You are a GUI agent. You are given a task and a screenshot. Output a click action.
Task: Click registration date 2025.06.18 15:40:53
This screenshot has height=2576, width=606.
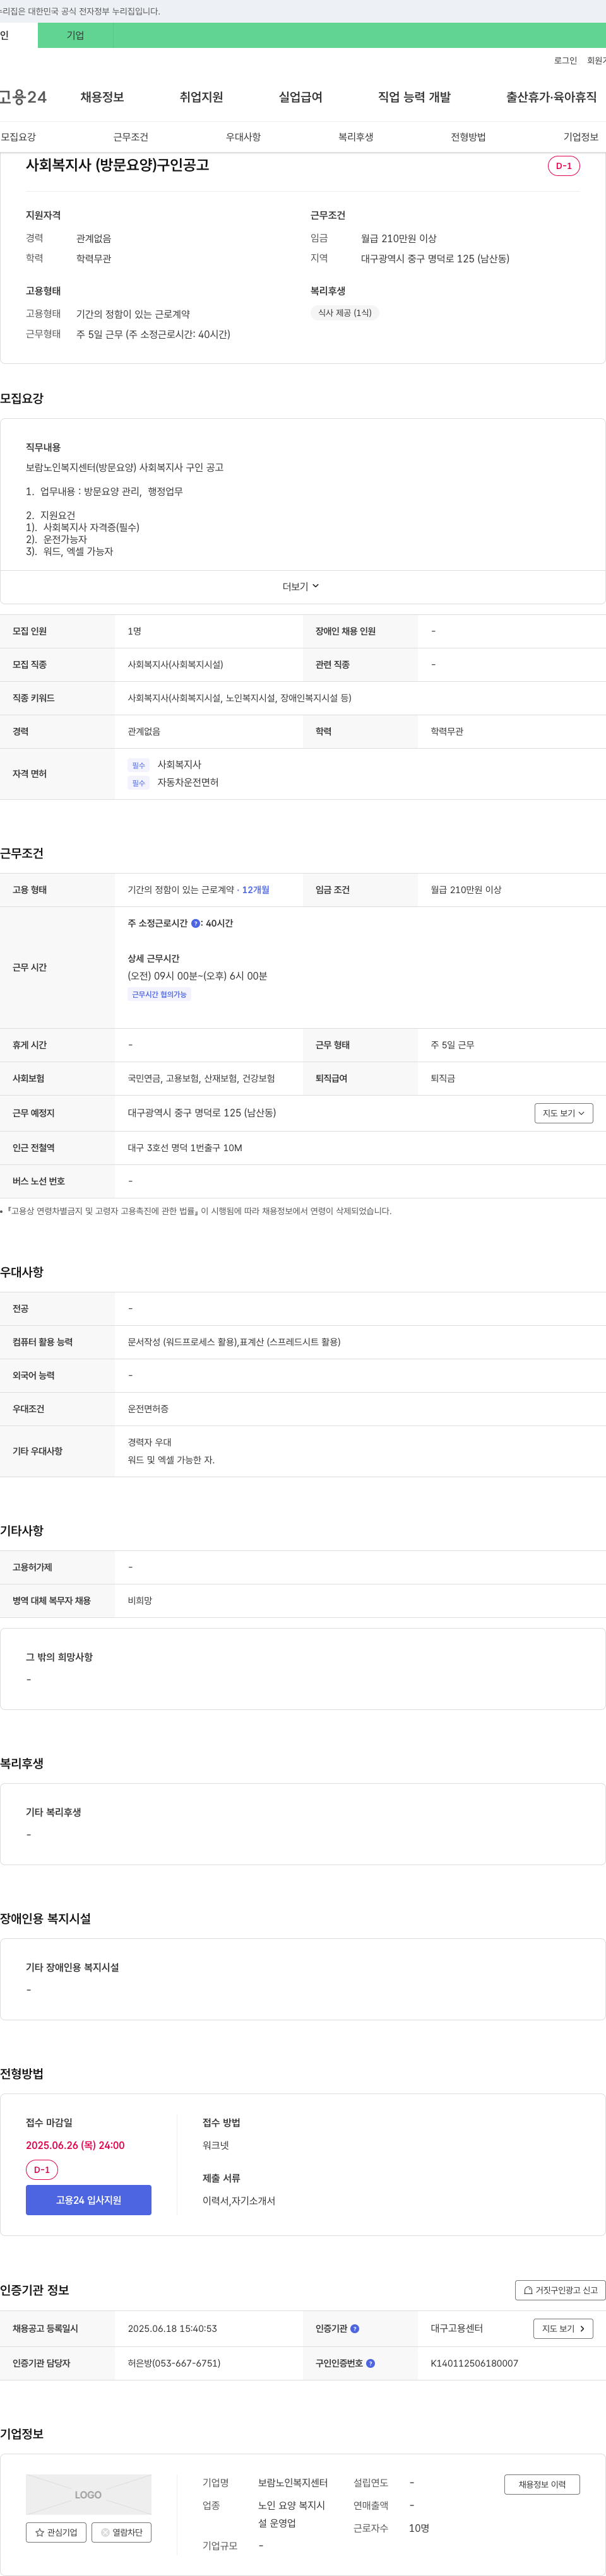[x=172, y=2328]
